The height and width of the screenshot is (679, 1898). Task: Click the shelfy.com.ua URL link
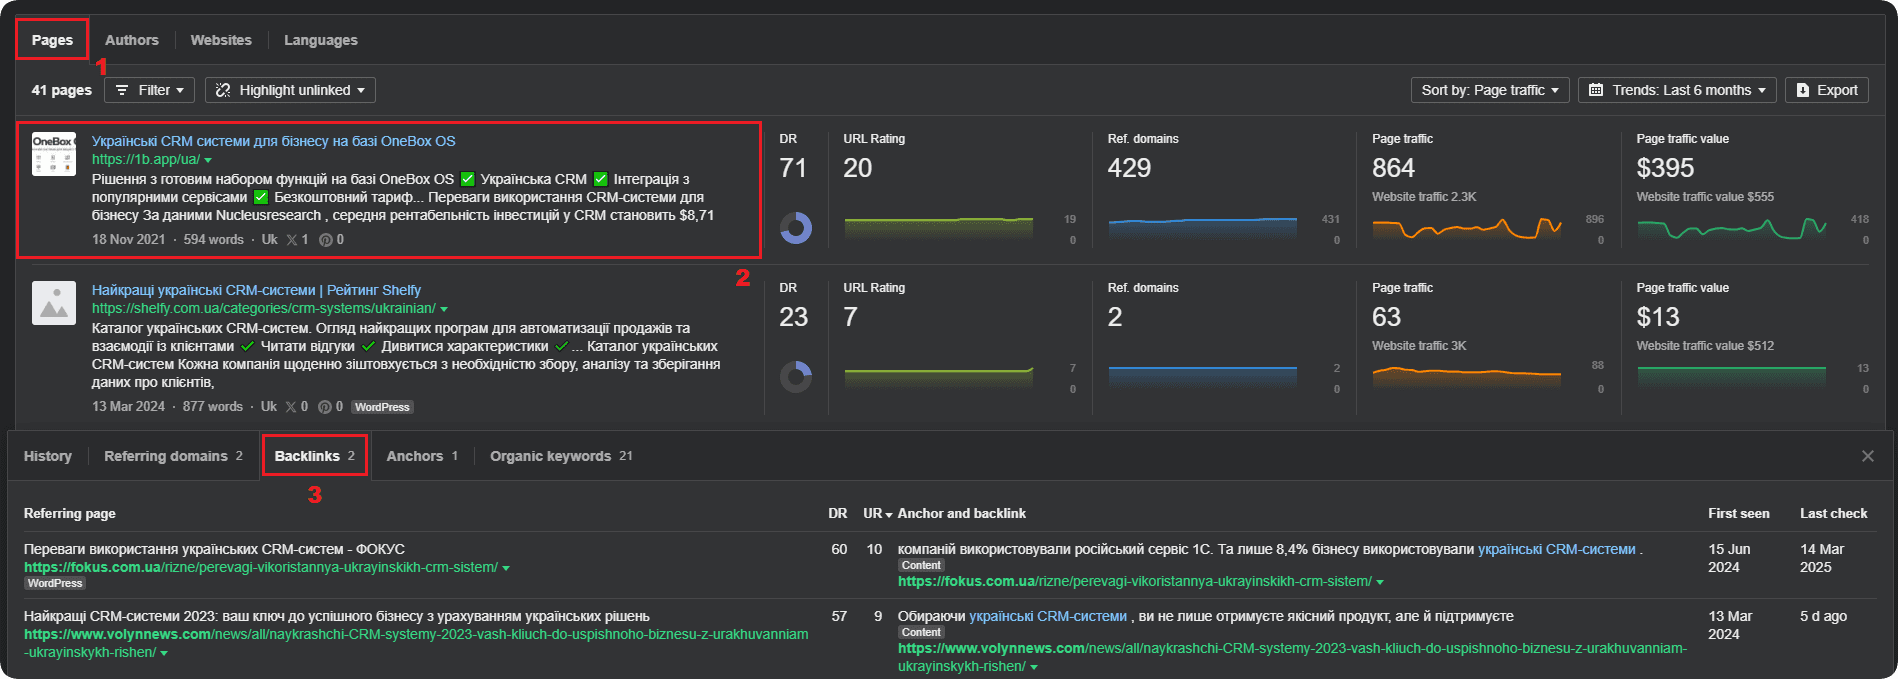click(x=264, y=308)
